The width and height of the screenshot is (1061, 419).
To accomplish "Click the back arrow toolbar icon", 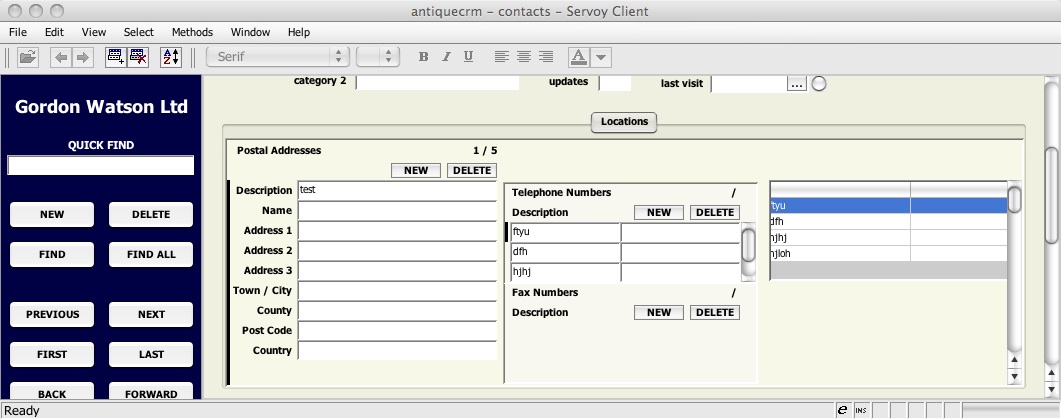I will [x=62, y=58].
